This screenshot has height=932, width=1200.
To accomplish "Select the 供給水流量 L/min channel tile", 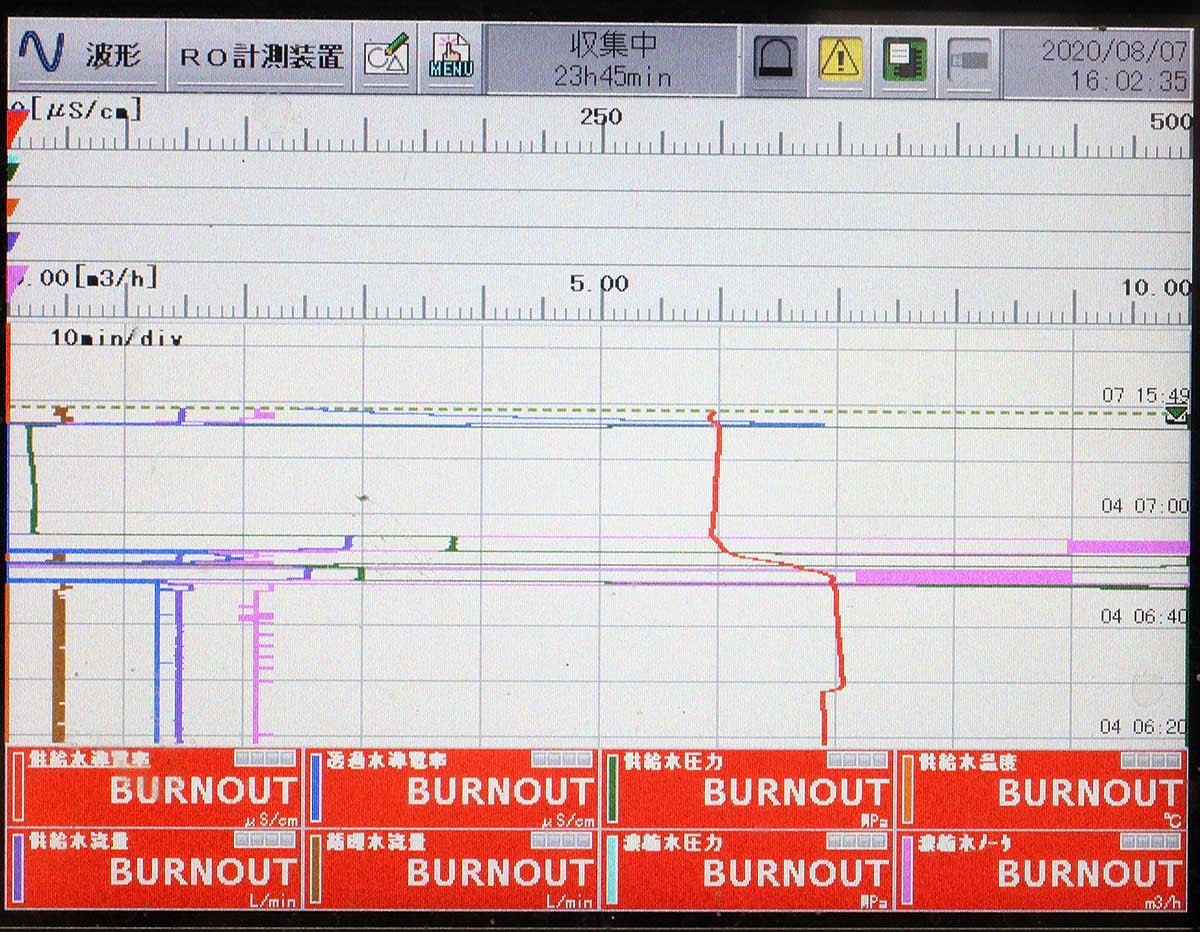I will click(x=155, y=869).
